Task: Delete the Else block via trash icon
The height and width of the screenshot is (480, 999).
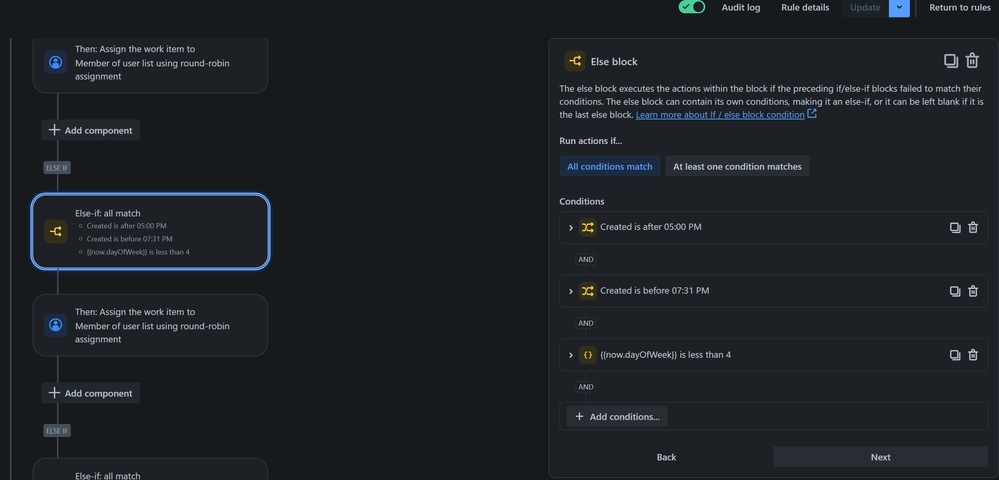Action: 972,61
